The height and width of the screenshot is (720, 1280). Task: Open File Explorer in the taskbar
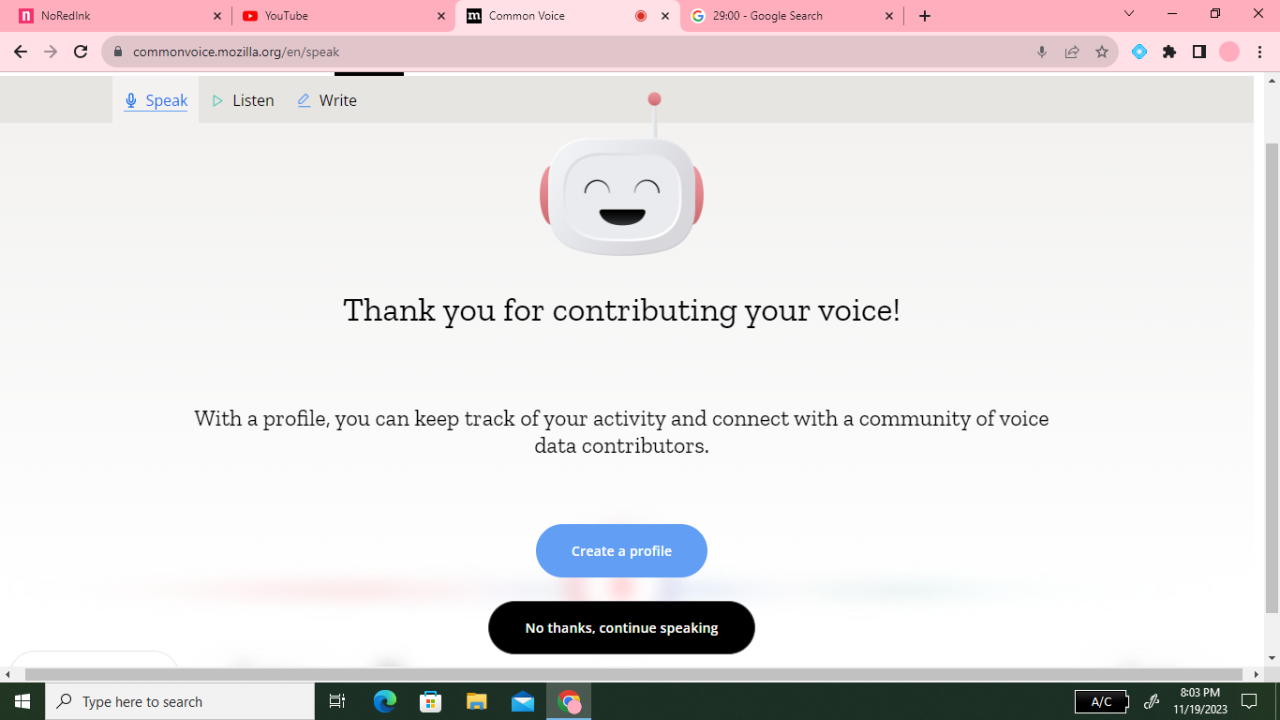point(477,701)
